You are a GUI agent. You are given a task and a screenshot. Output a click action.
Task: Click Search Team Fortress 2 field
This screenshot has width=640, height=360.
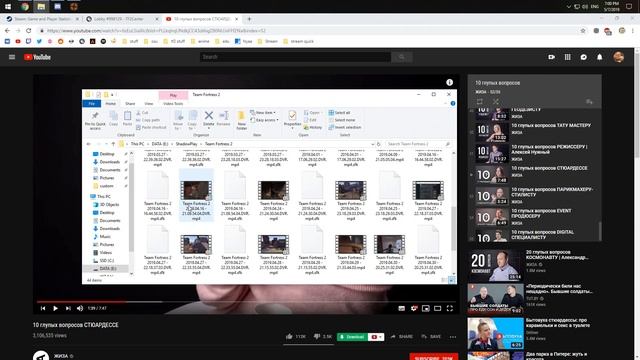click(x=418, y=144)
